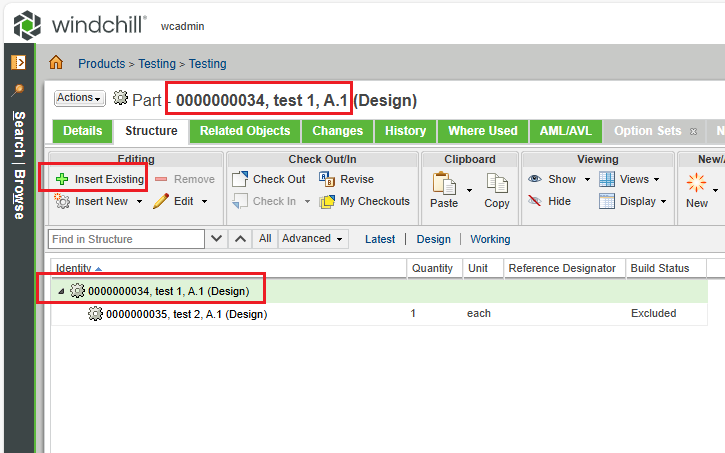The image size is (725, 453).
Task: Show items using the eye icon
Action: 535,179
